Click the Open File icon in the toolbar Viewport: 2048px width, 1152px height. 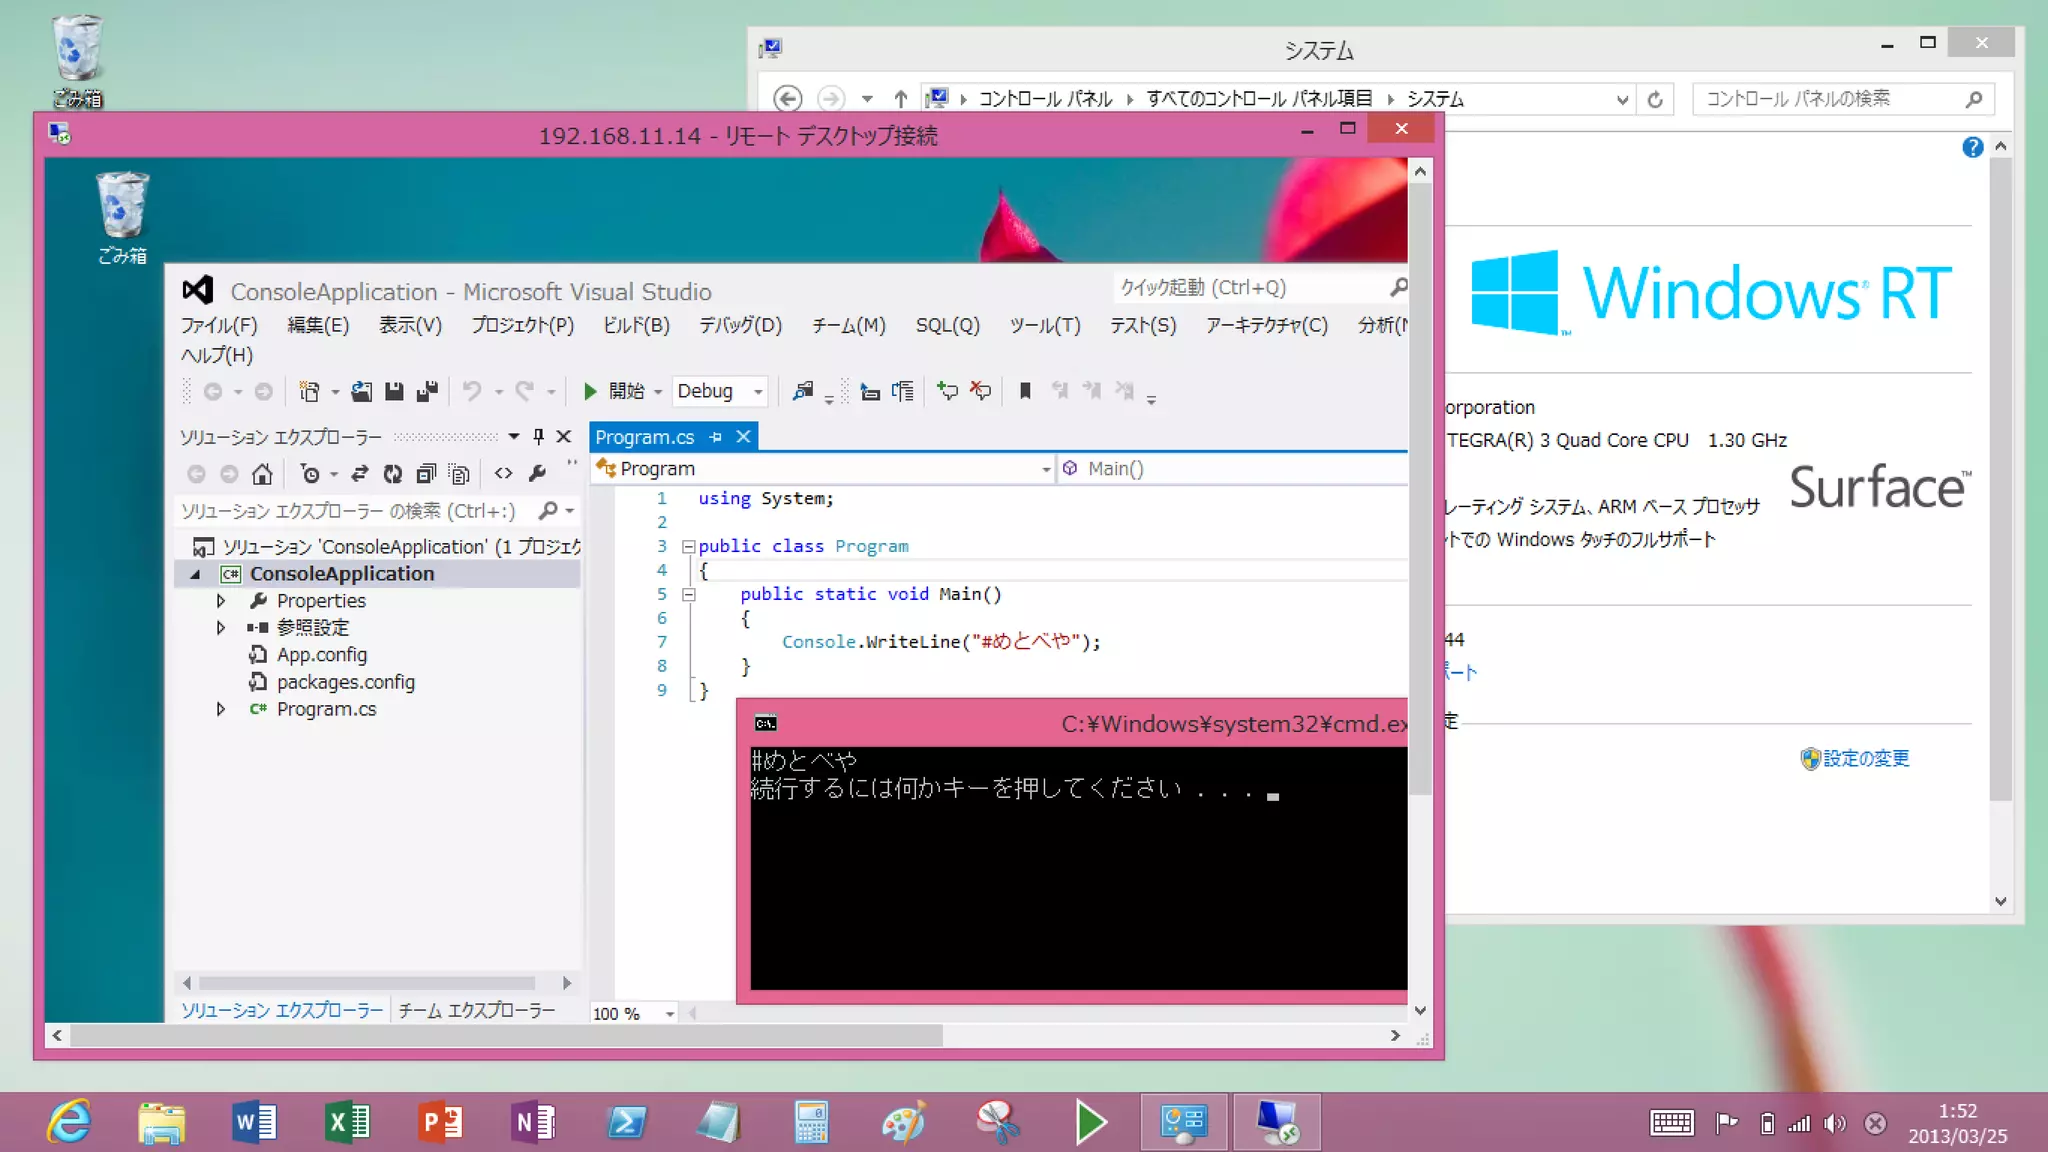point(361,391)
